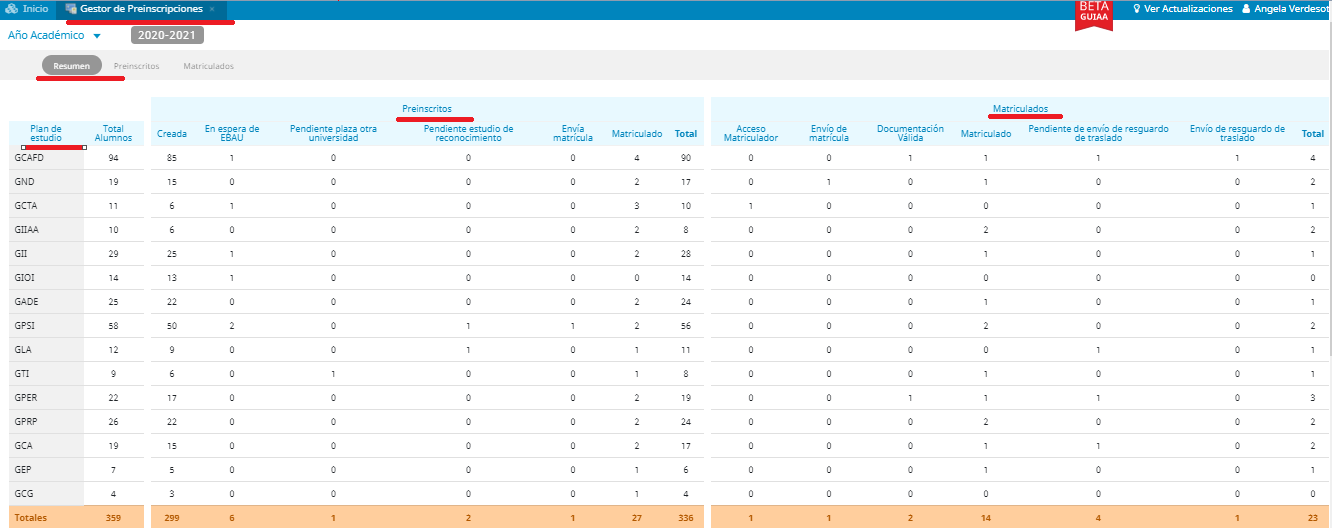Select the Resumen tab
The height and width of the screenshot is (528, 1332).
[72, 66]
